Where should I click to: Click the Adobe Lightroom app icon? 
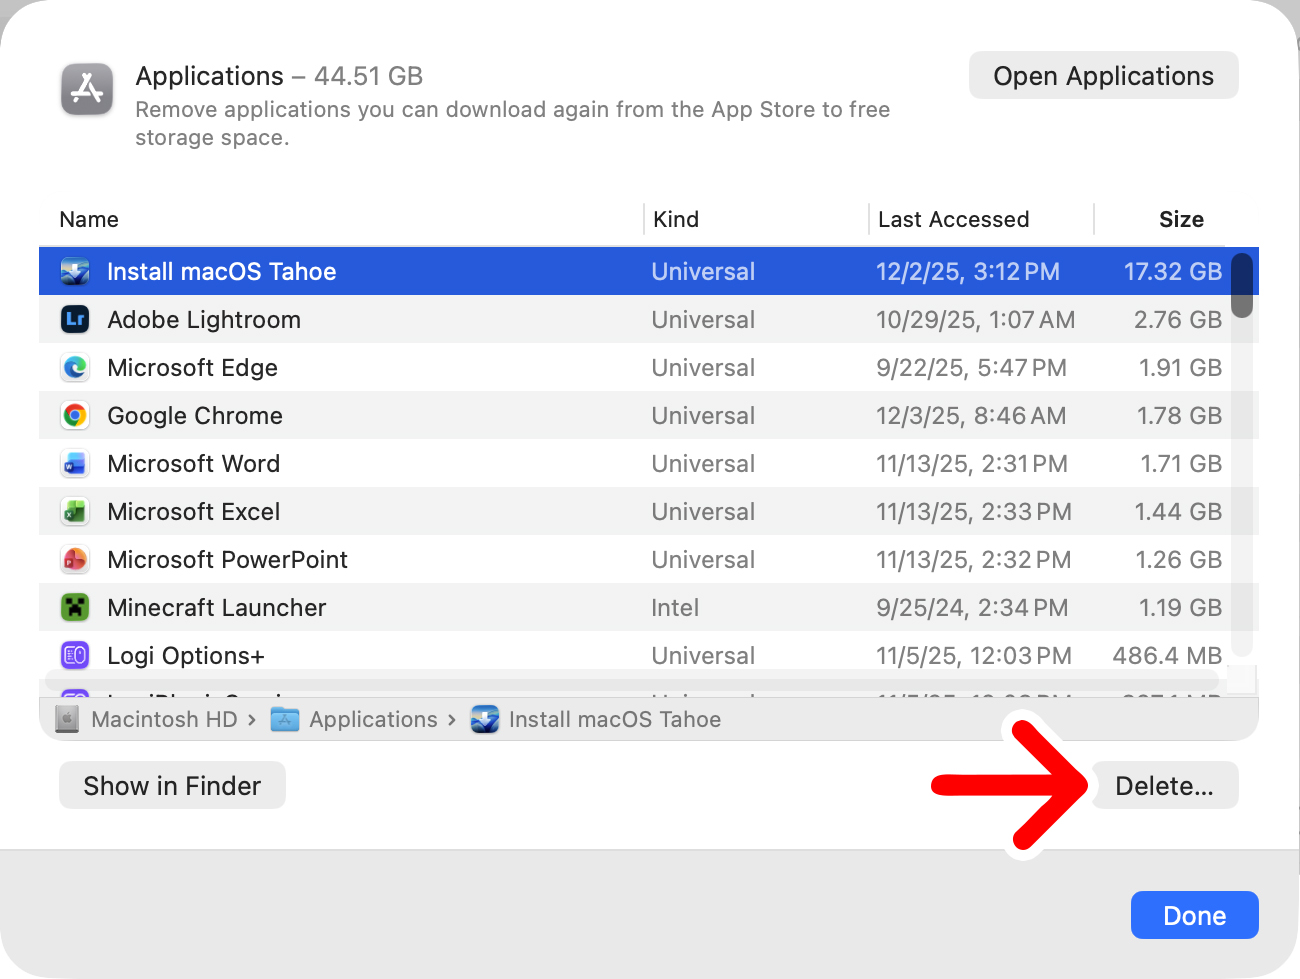75,320
